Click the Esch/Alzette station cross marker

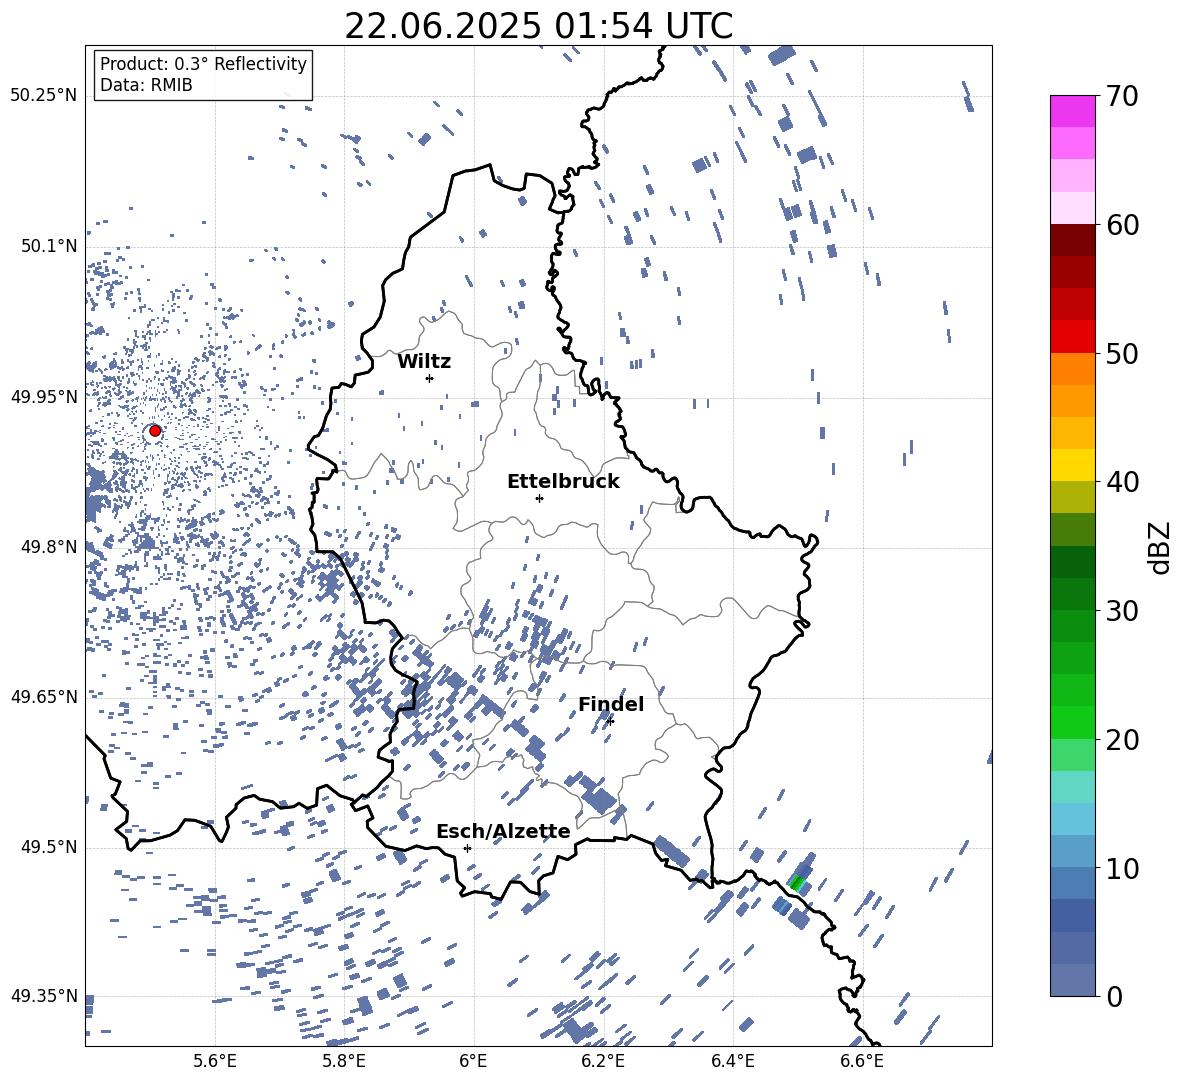pyautogui.click(x=467, y=848)
